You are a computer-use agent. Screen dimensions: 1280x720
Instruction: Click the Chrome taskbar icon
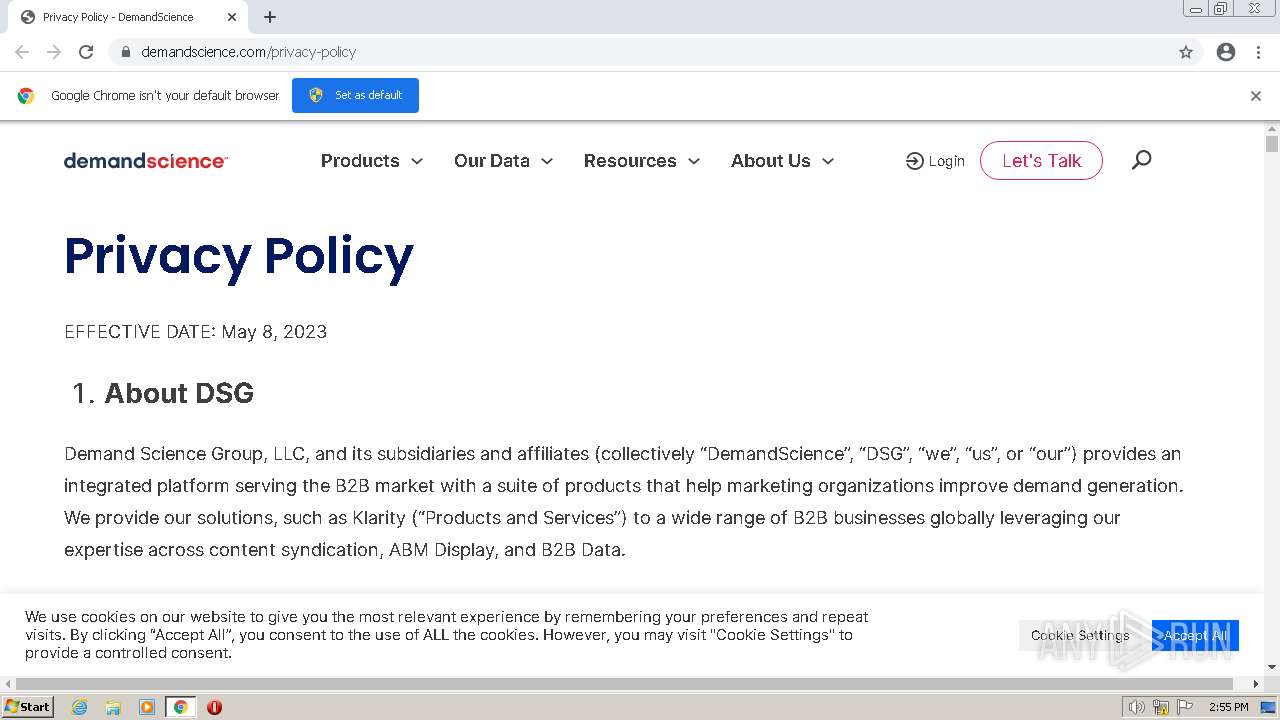(181, 707)
